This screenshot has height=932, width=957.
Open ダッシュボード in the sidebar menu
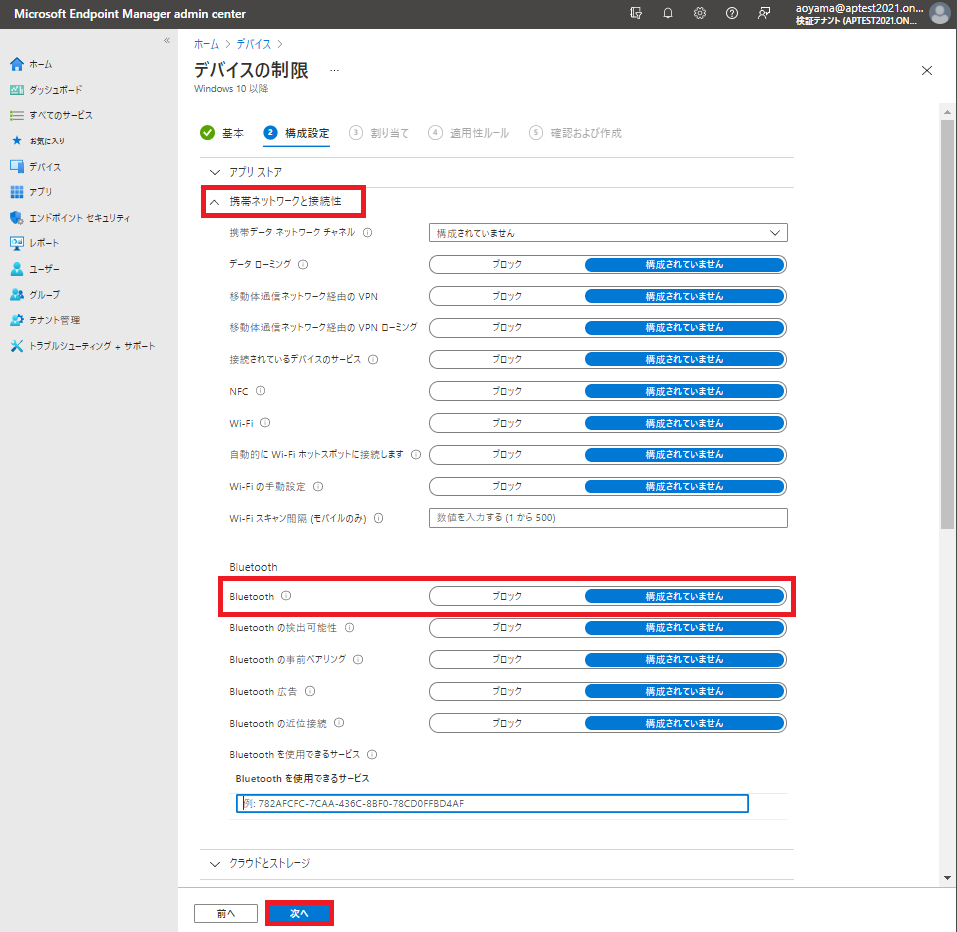point(56,90)
